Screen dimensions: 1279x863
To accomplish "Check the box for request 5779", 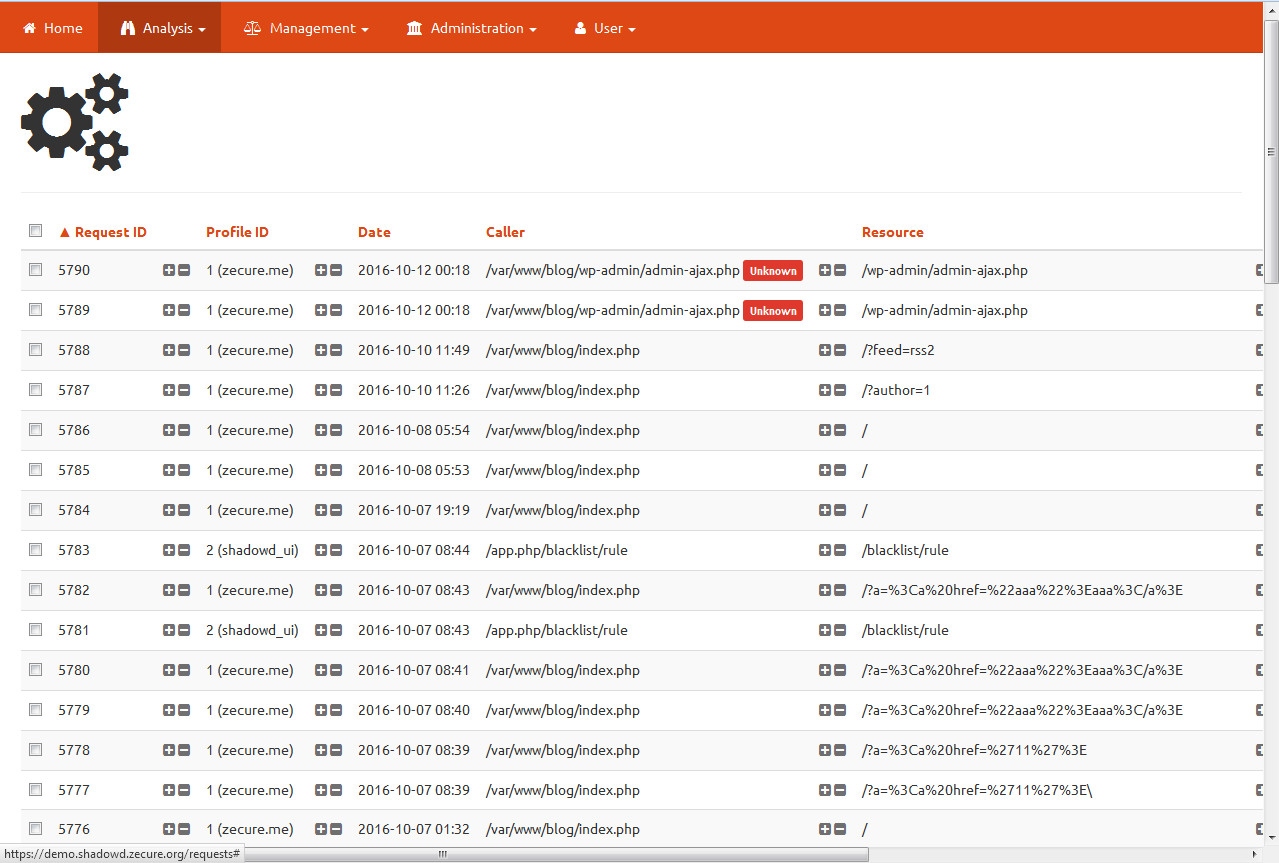I will coord(36,710).
